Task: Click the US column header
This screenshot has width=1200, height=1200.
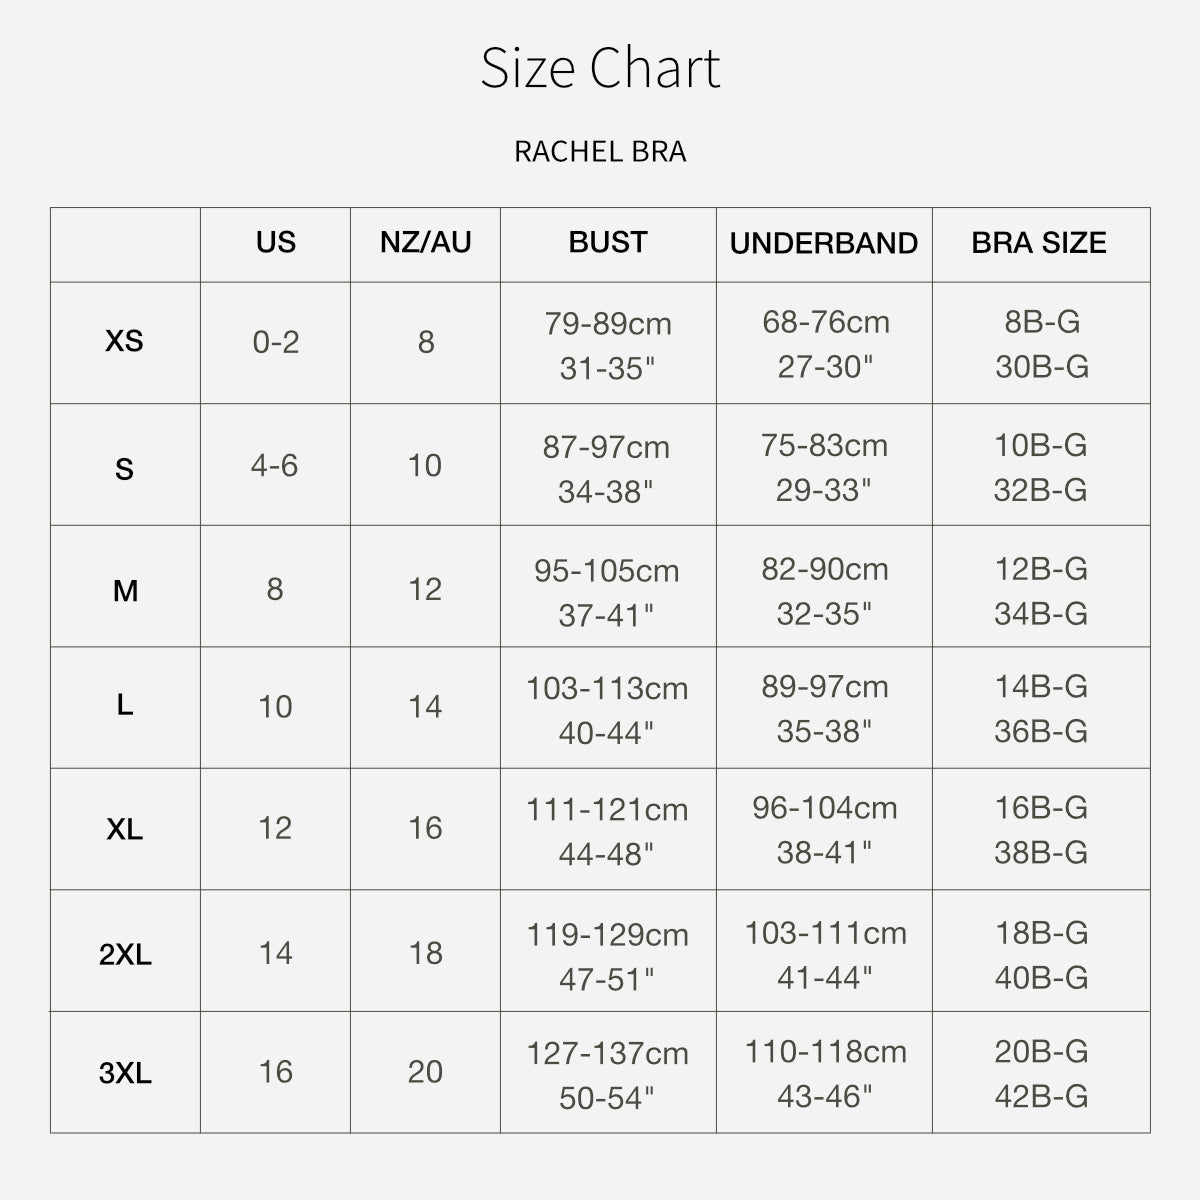Action: pos(276,243)
